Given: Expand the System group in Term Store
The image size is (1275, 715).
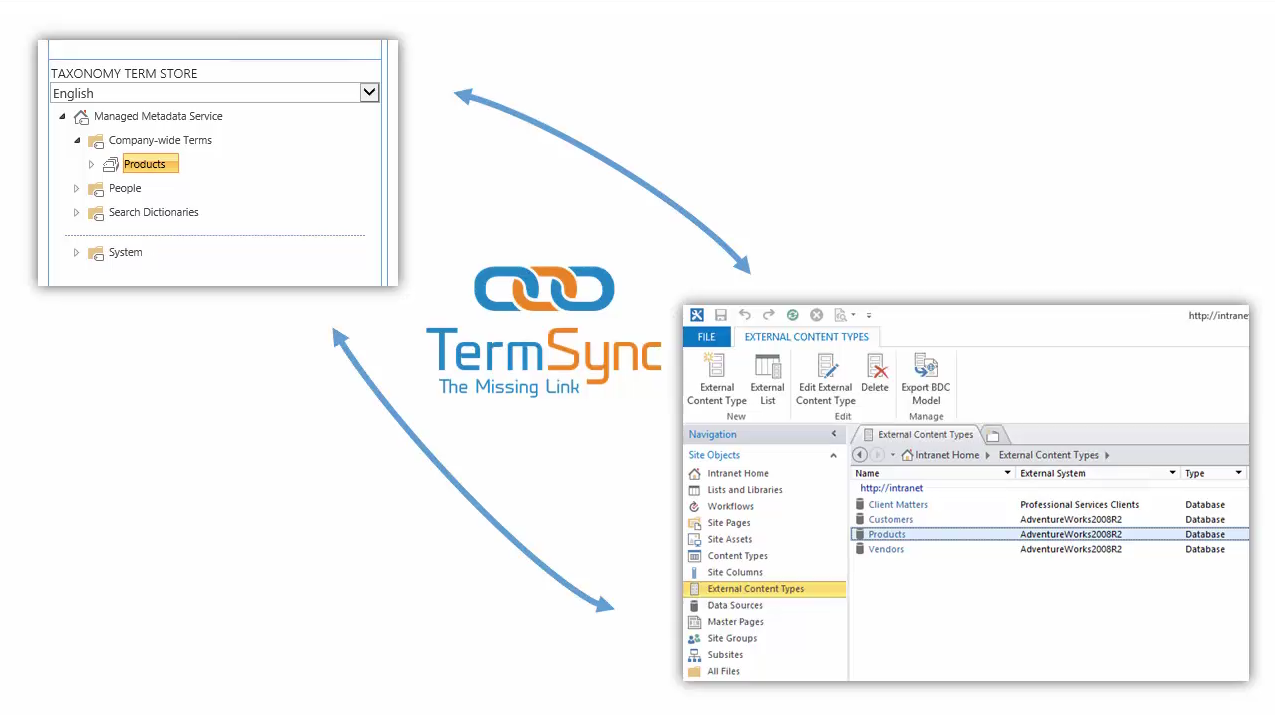Looking at the screenshot, I should coord(77,252).
